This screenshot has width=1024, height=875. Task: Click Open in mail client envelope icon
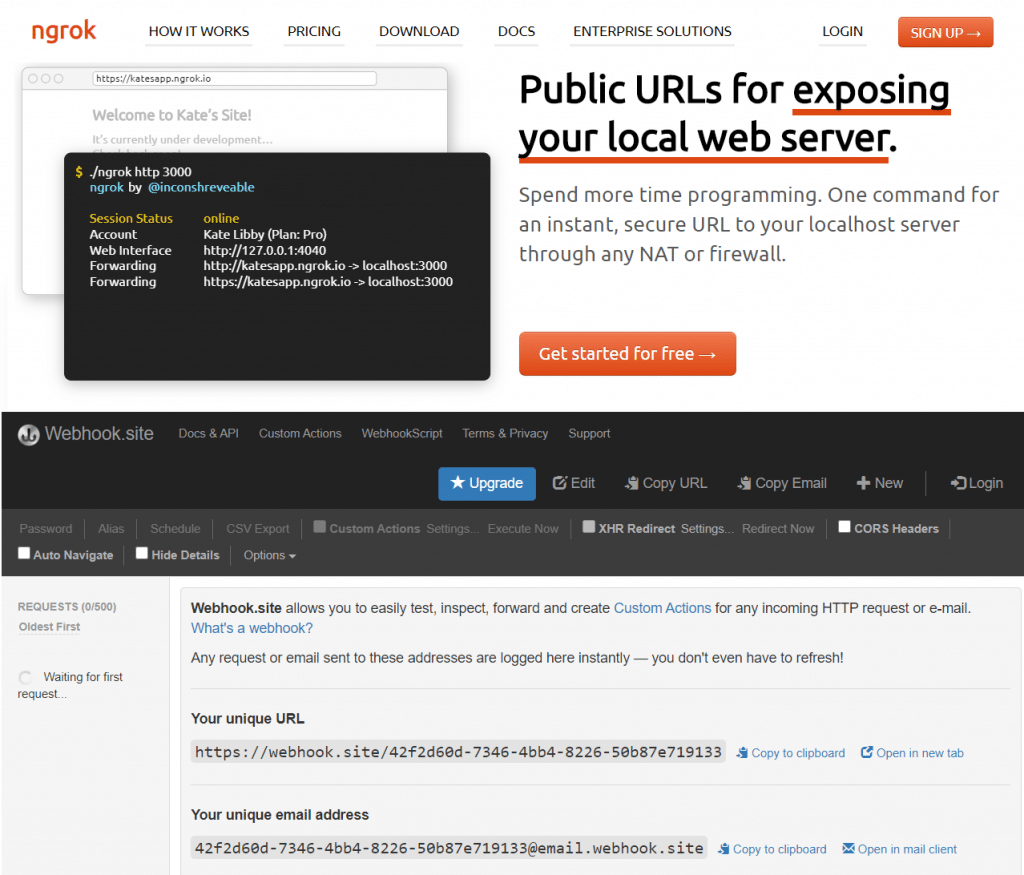[848, 848]
